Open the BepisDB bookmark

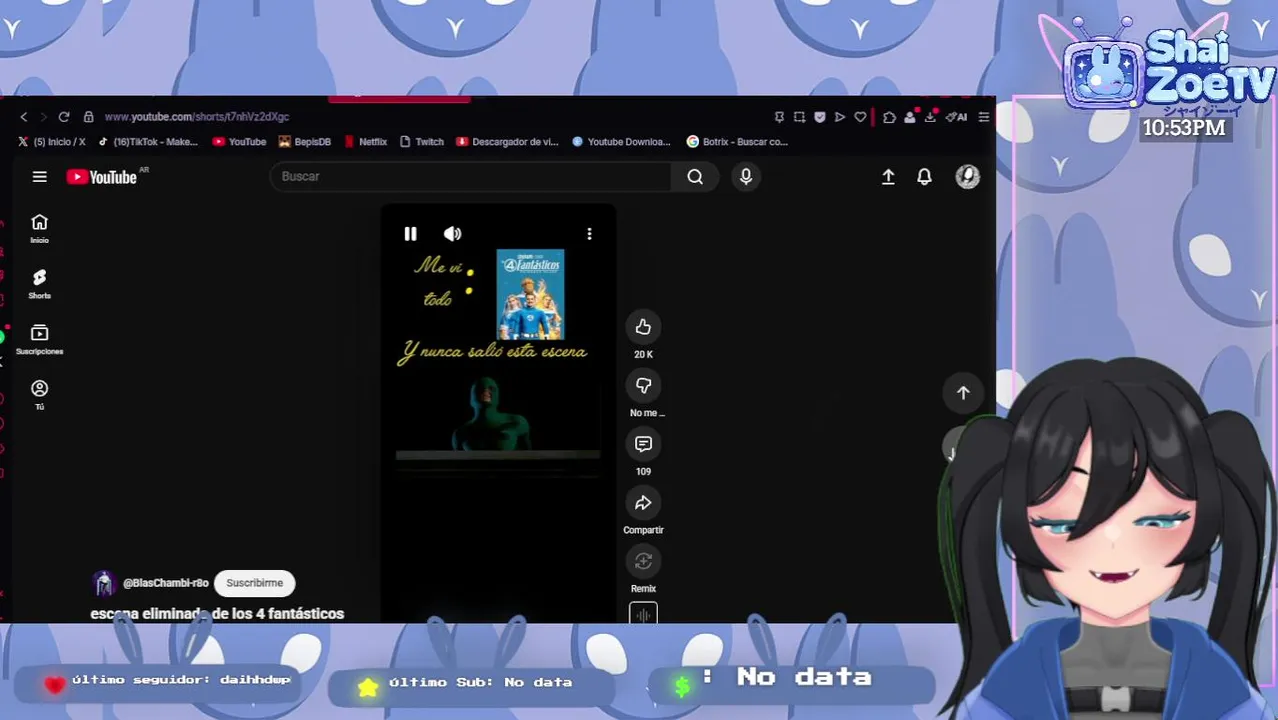pos(304,142)
